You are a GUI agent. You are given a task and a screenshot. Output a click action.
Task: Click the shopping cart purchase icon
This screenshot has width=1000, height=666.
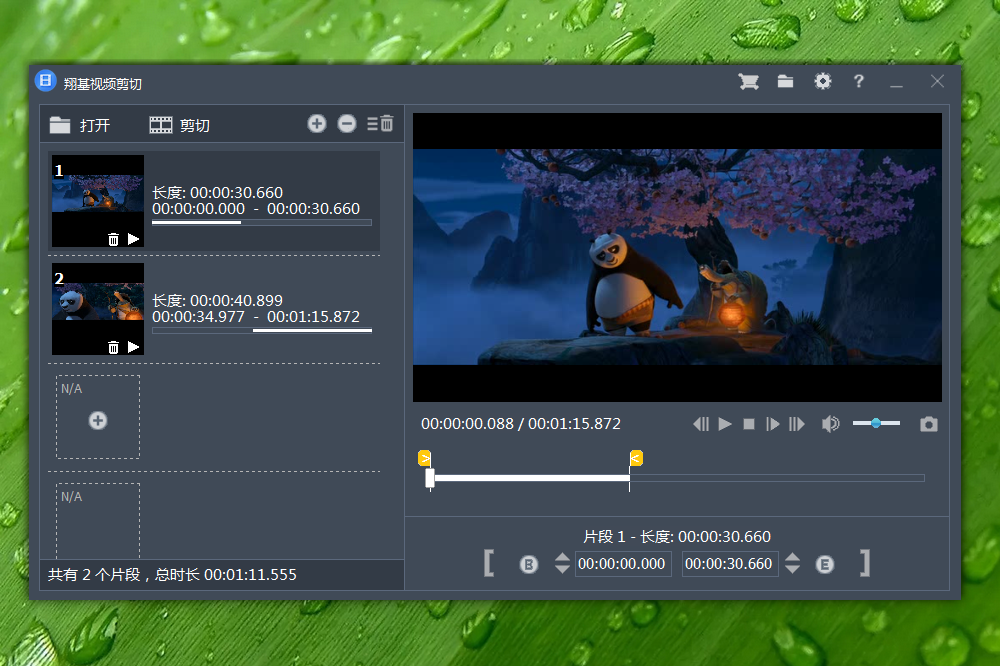click(748, 82)
